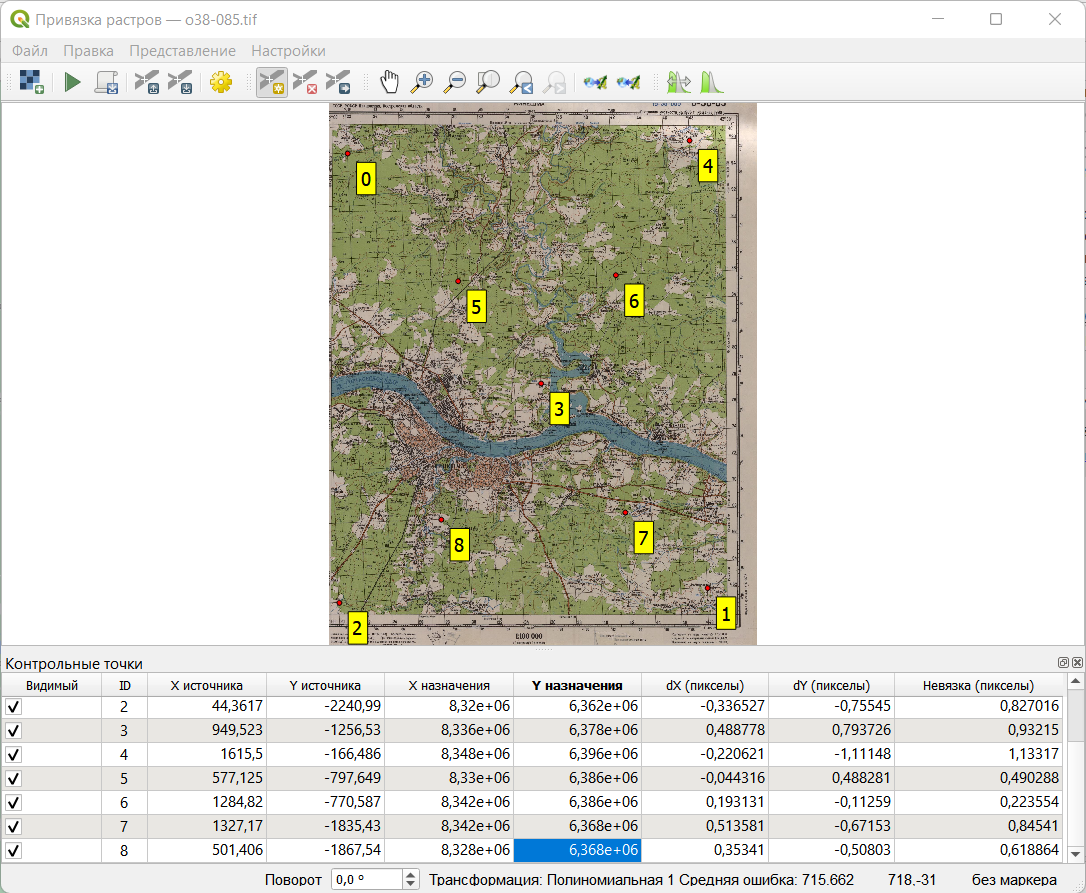Viewport: 1086px width, 893px height.
Task: Start georeferencing with the green play icon
Action: point(72,82)
